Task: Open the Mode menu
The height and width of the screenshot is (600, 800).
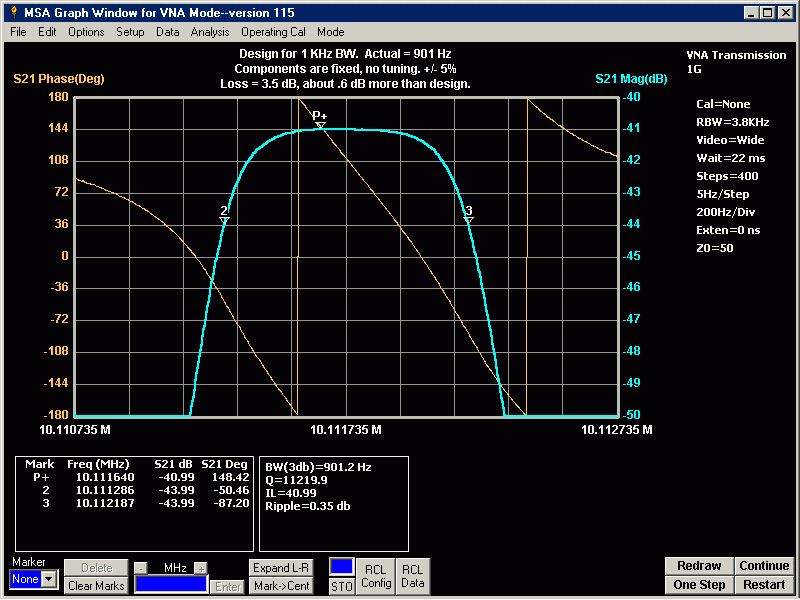Action: click(x=331, y=32)
